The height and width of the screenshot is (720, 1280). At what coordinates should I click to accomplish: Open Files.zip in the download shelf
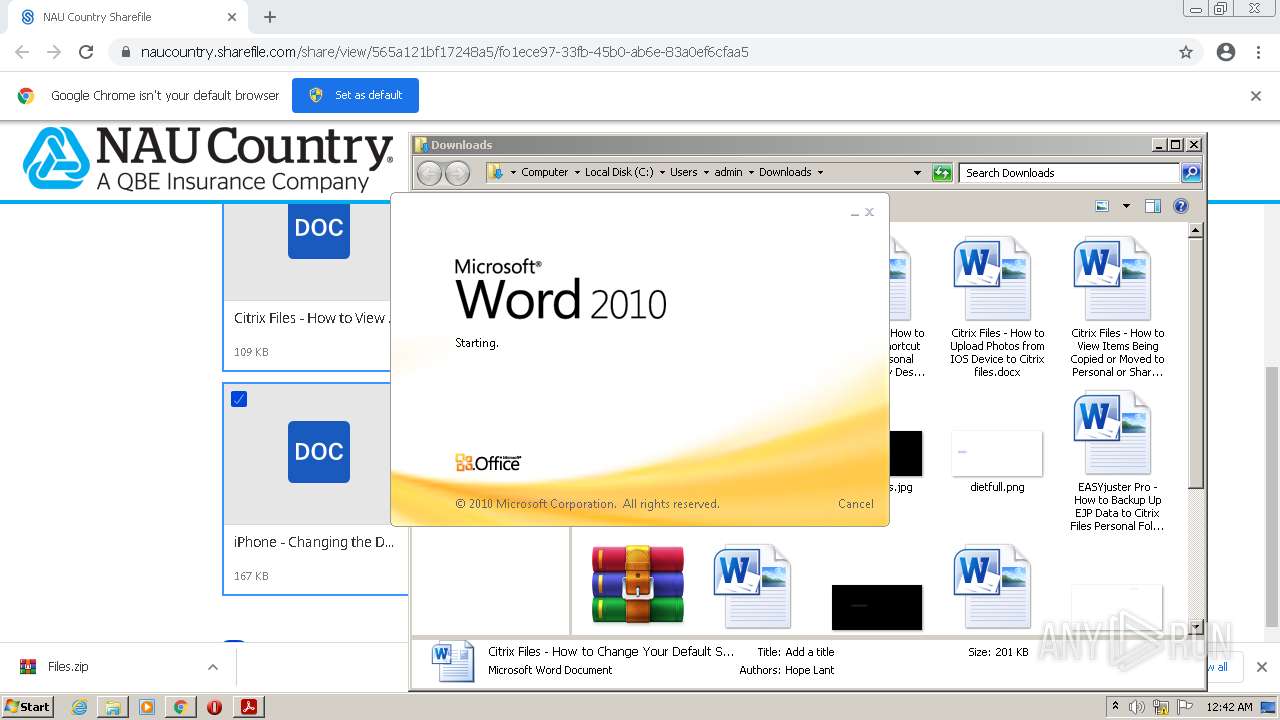point(68,667)
